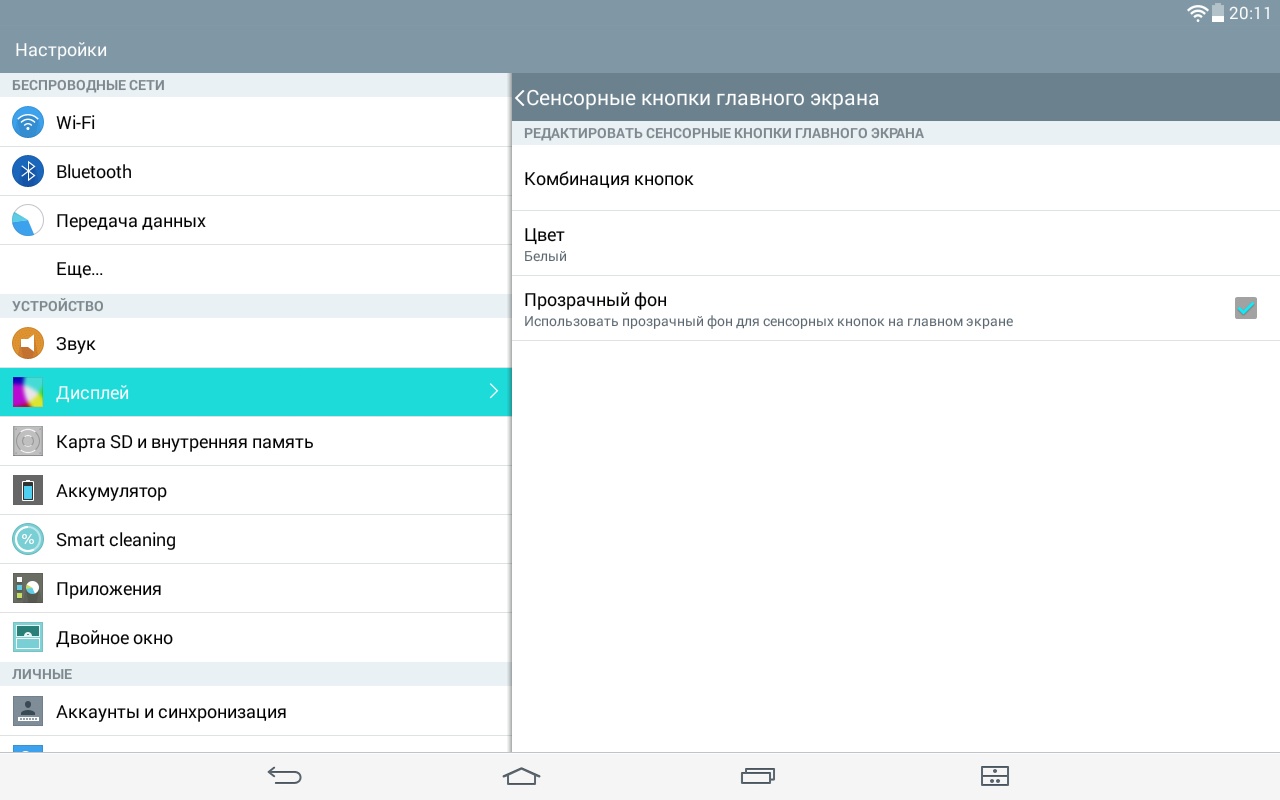The height and width of the screenshot is (800, 1280).
Task: Tap the data usage pie icon
Action: (28, 220)
